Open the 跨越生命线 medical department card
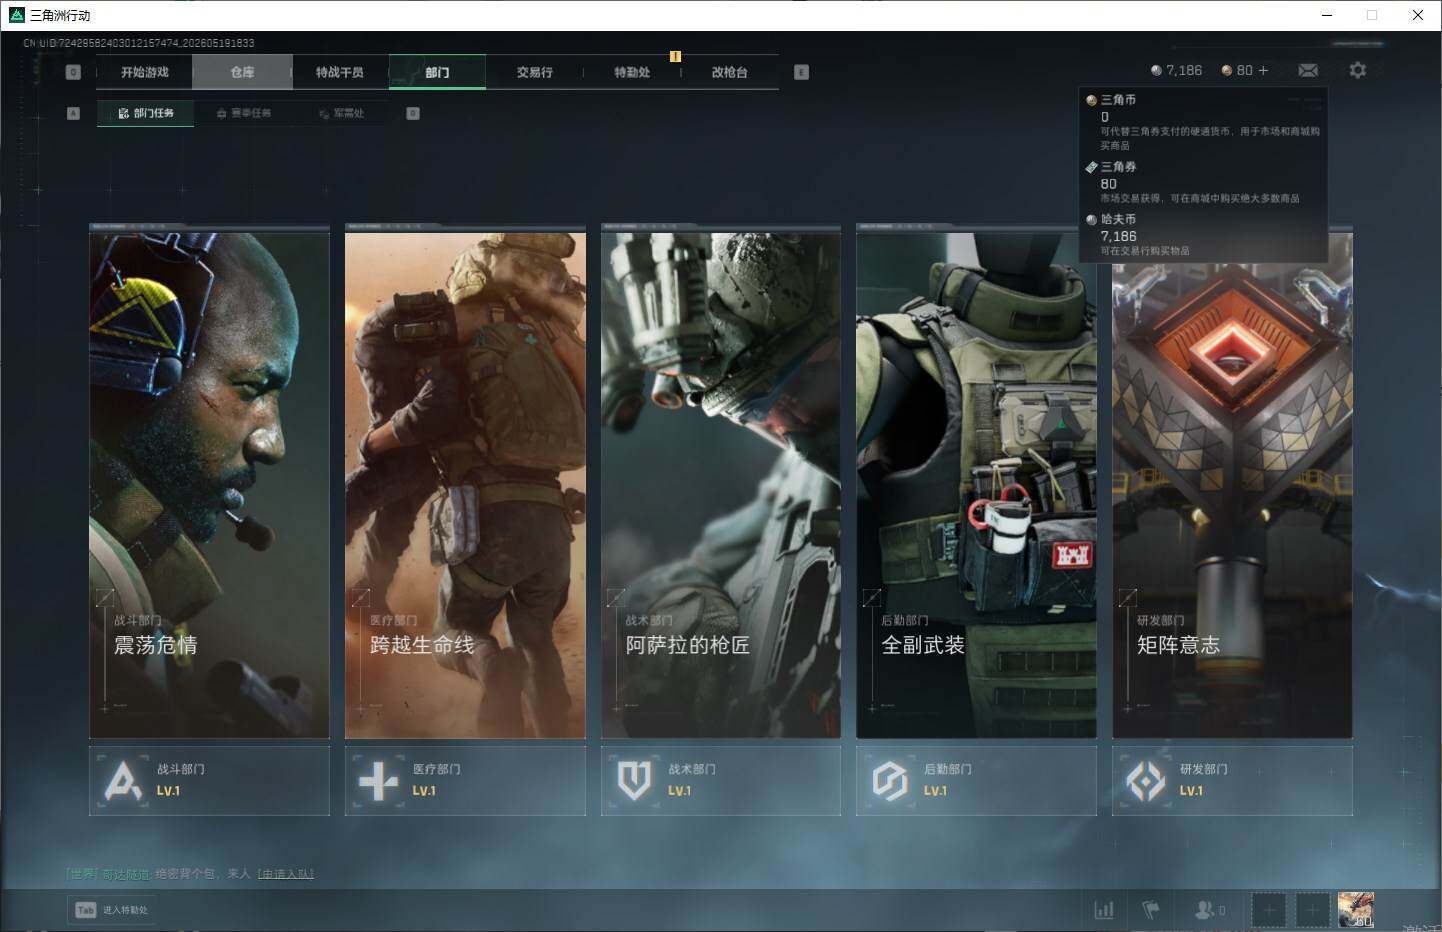The width and height of the screenshot is (1442, 932). pos(465,481)
